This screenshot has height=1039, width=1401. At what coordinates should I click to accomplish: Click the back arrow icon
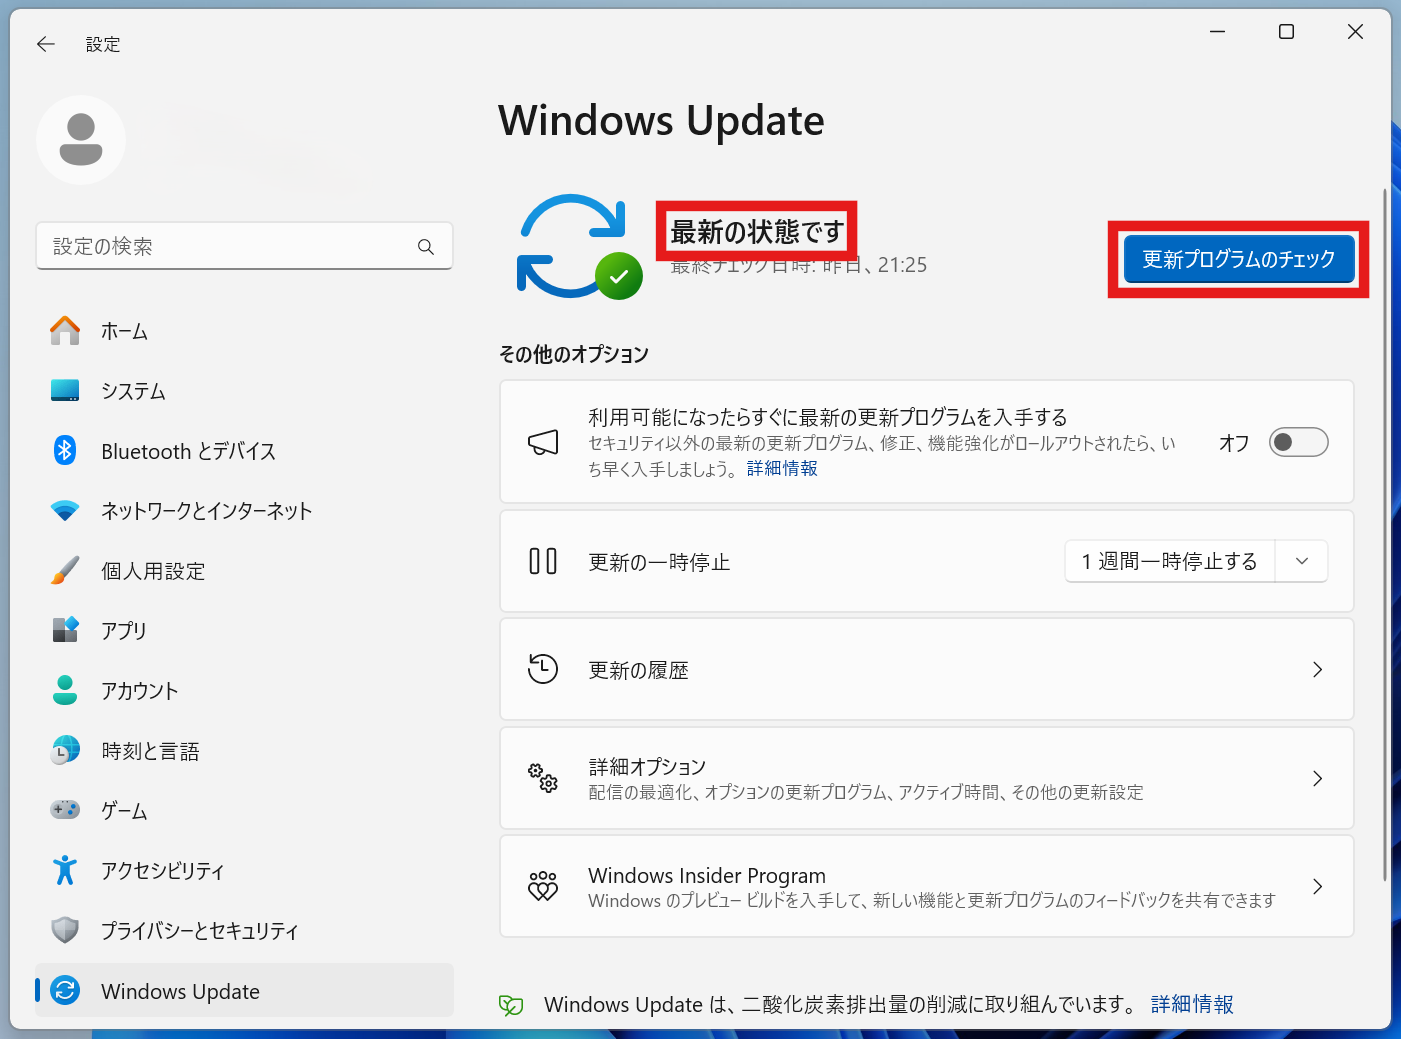coord(46,44)
